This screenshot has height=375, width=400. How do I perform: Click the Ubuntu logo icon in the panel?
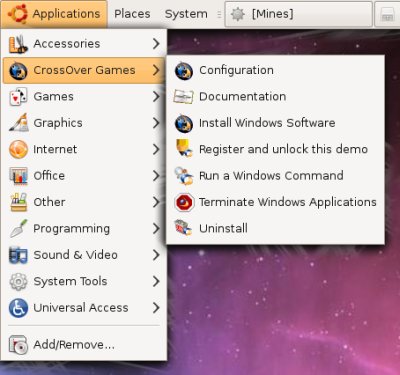17,14
